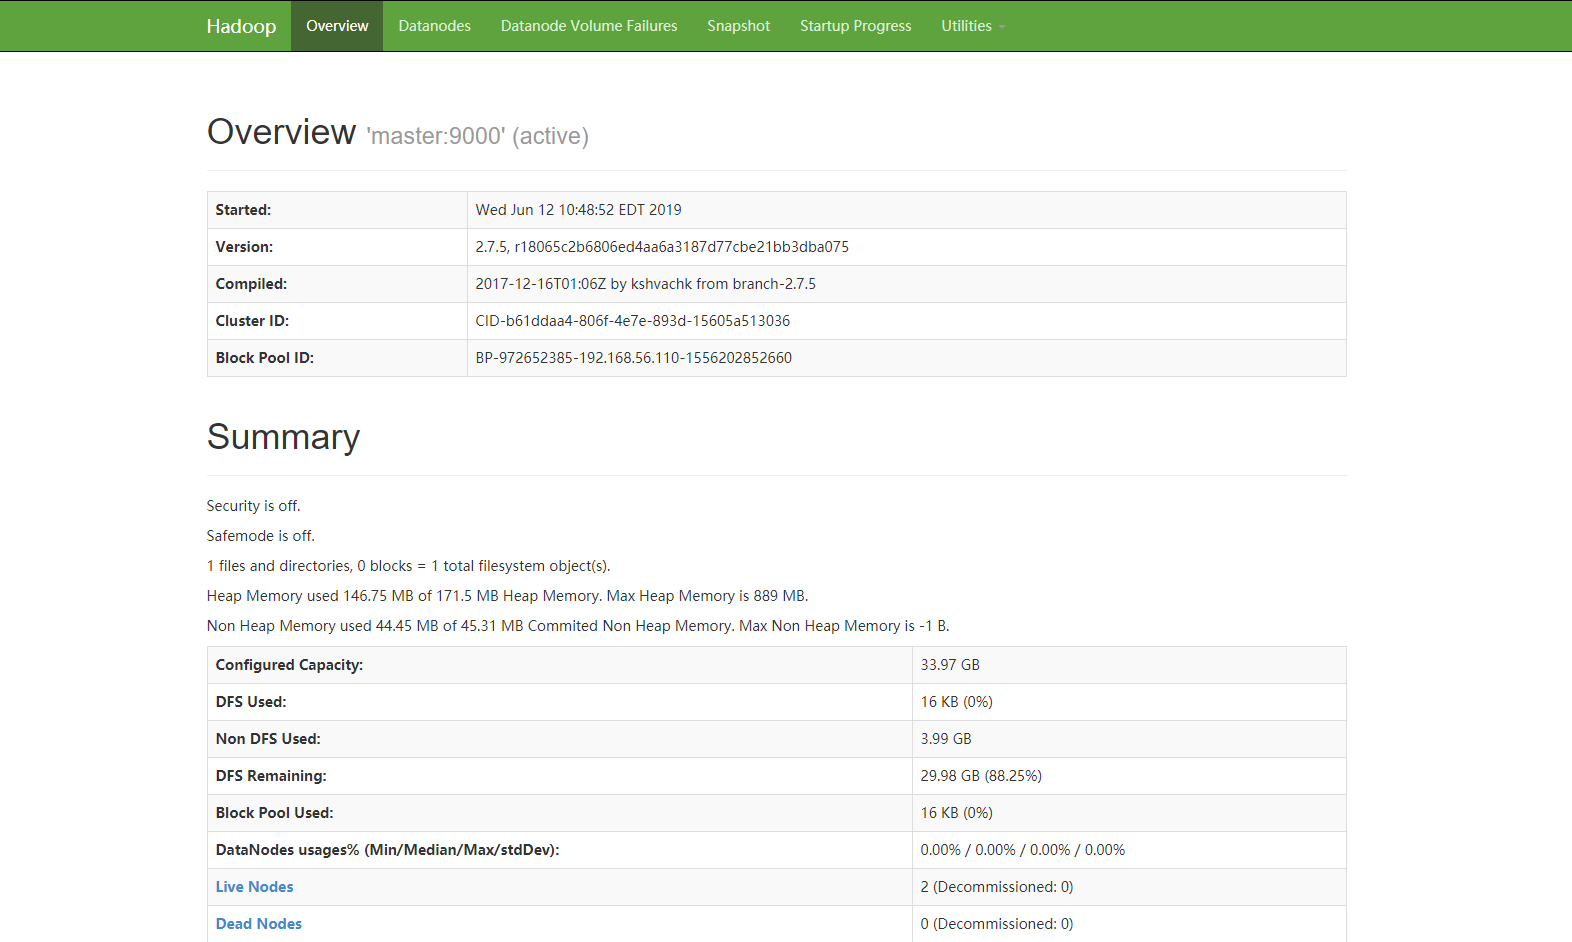The width and height of the screenshot is (1572, 942).
Task: Select the 3.99 GB value
Action: point(946,739)
